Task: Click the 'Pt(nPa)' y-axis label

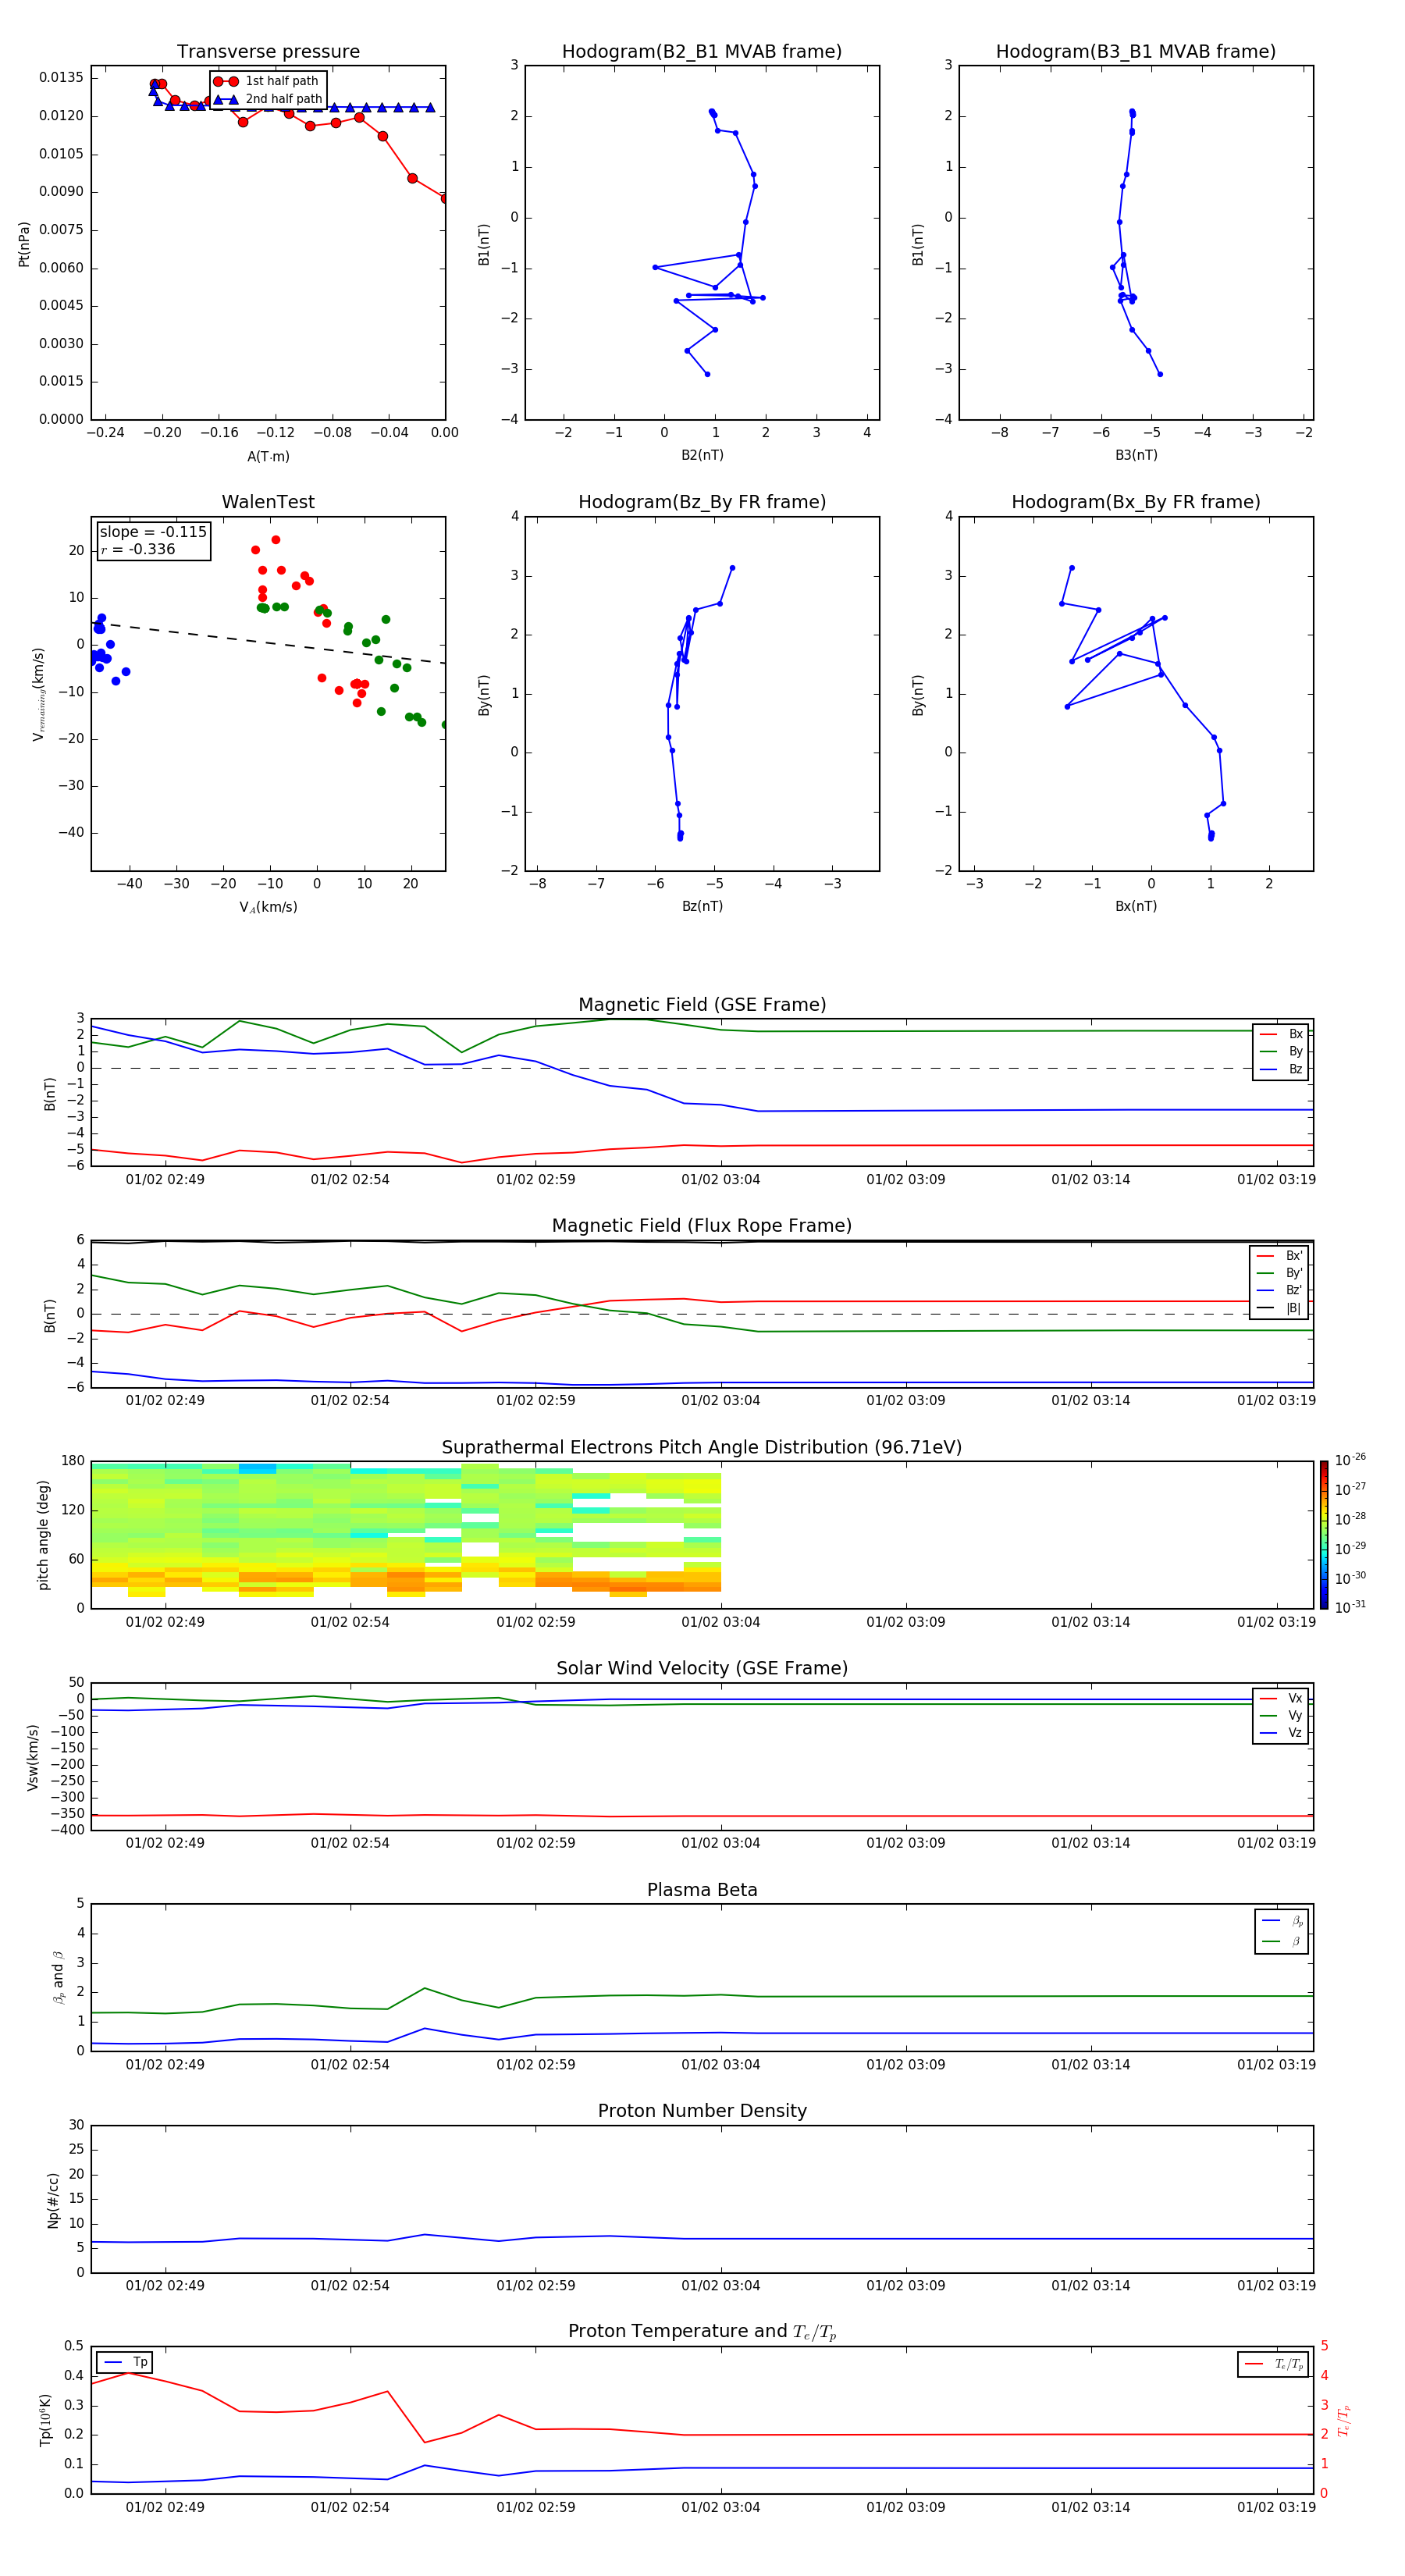Action: pos(24,244)
